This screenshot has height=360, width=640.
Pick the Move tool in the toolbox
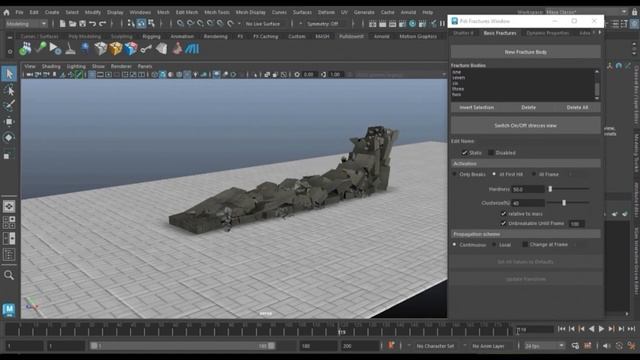coord(9,122)
